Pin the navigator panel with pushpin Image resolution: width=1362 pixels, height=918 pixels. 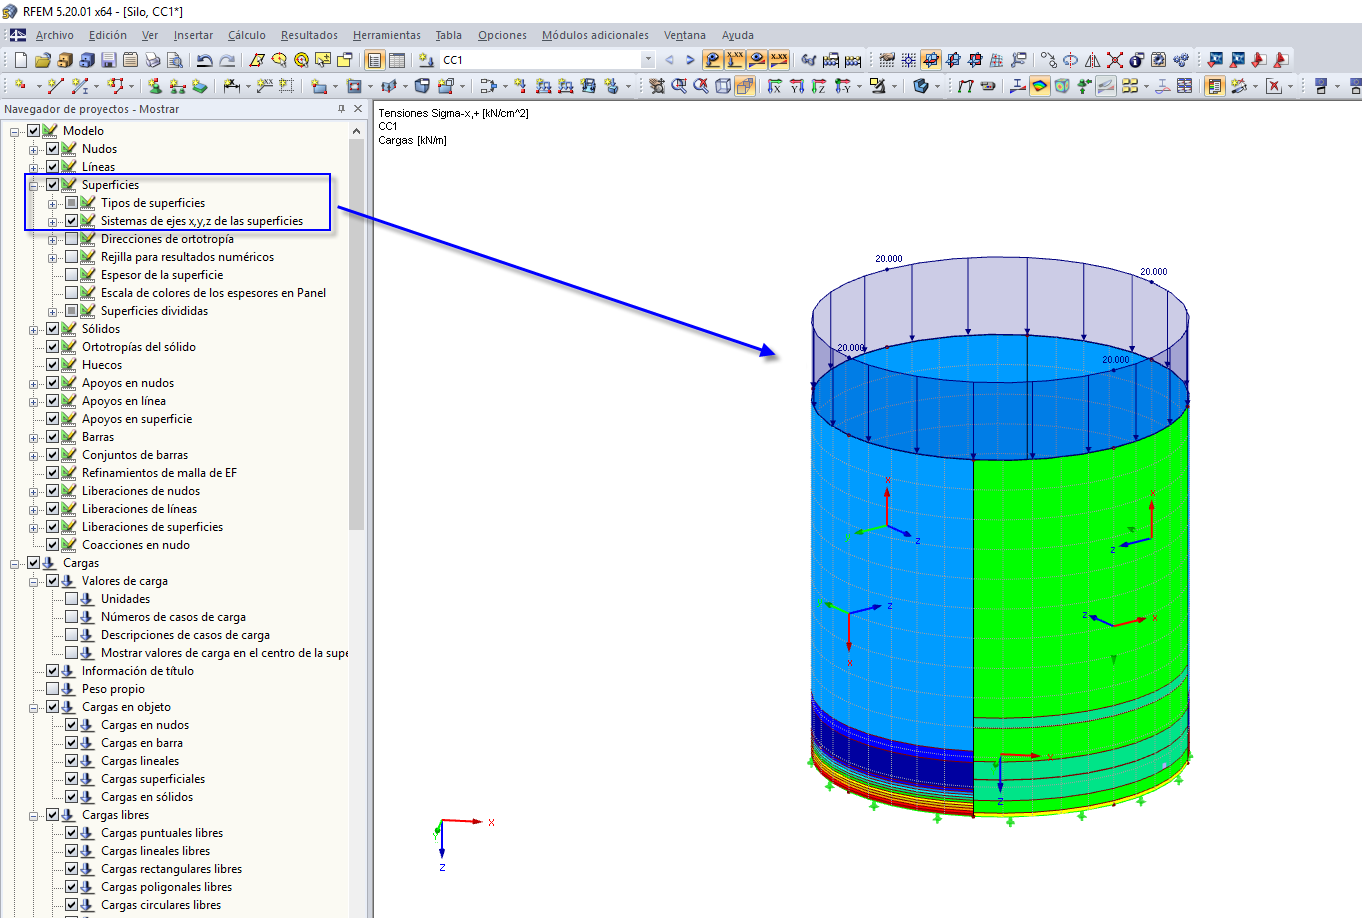[342, 109]
